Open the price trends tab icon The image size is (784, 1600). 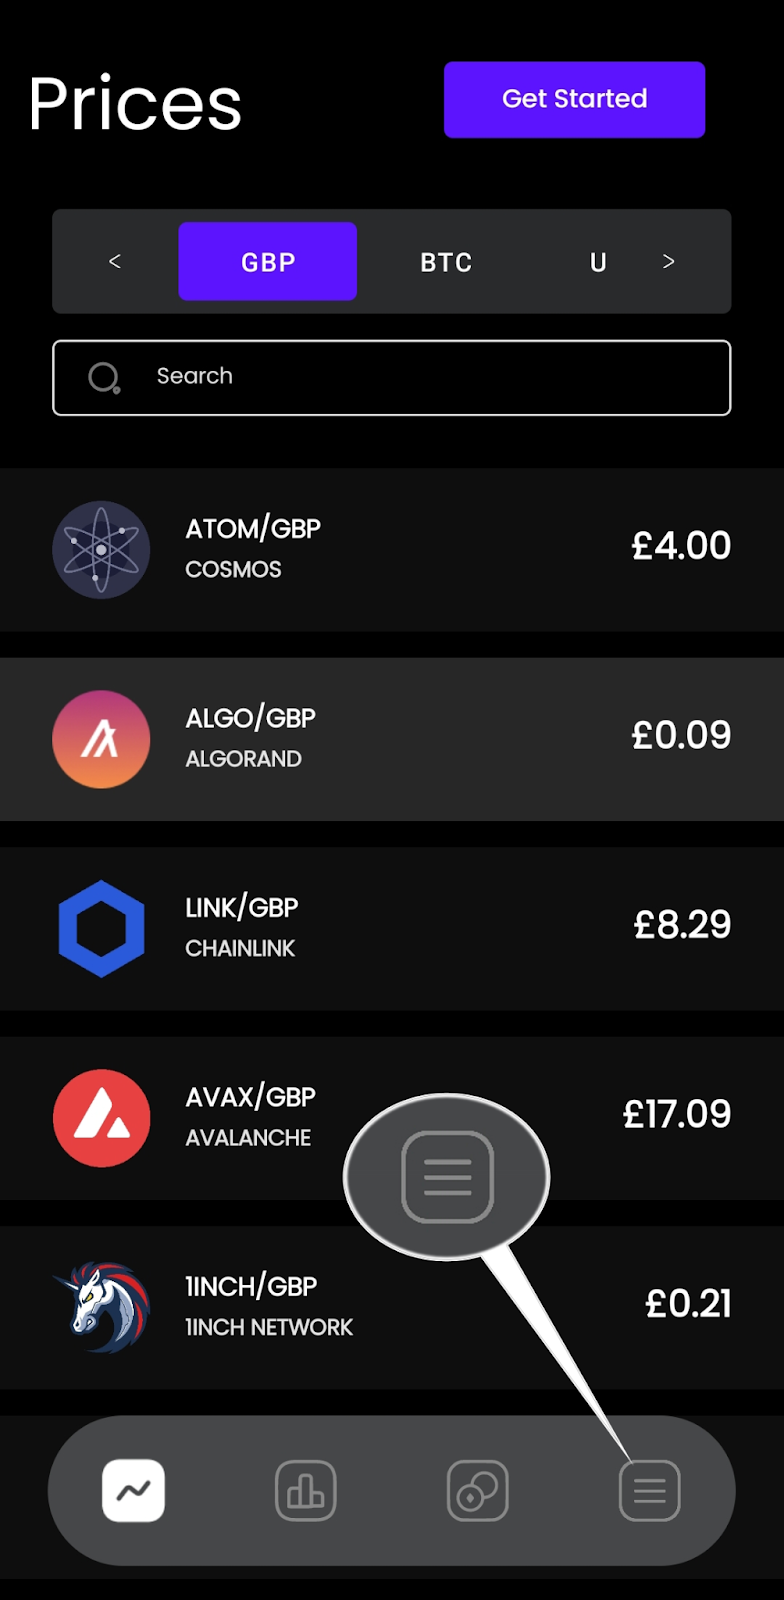[x=133, y=1491]
